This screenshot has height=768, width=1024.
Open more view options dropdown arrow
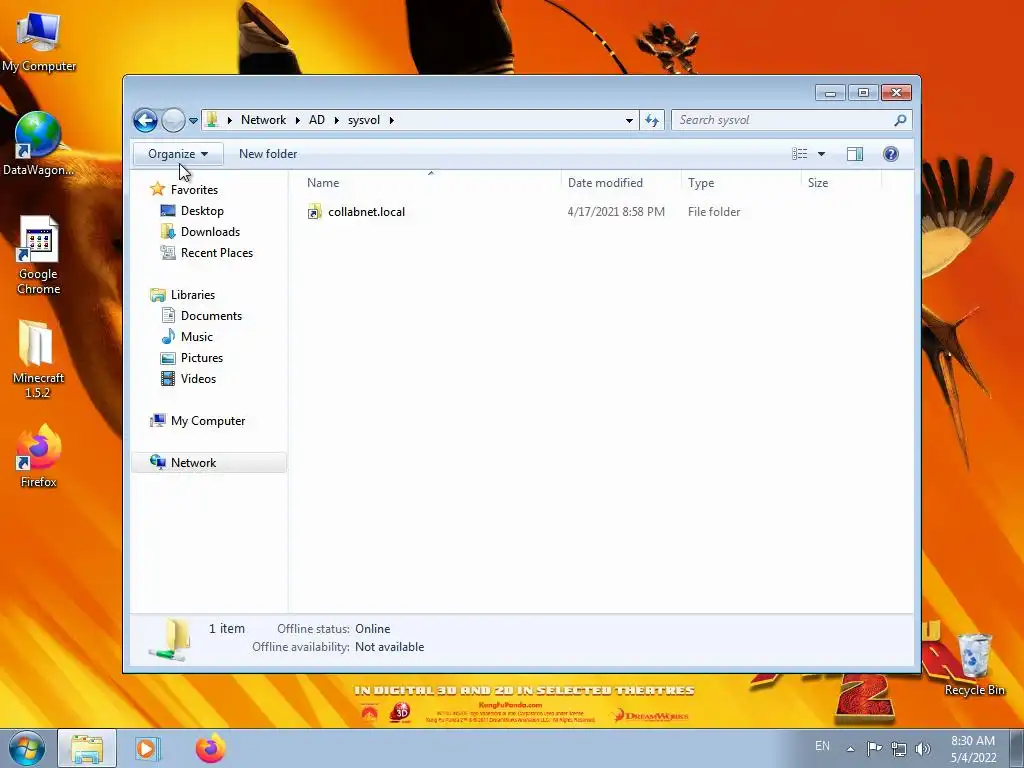click(x=822, y=154)
